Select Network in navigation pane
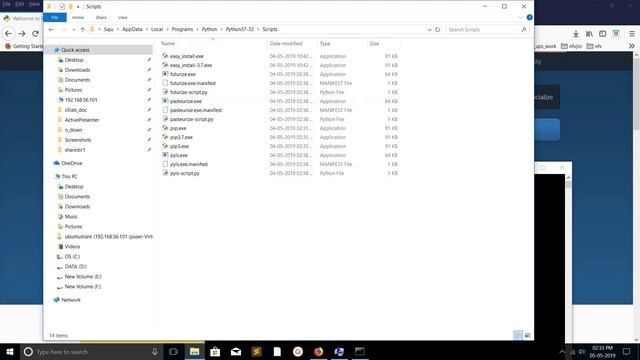640x360 pixels. point(71,300)
